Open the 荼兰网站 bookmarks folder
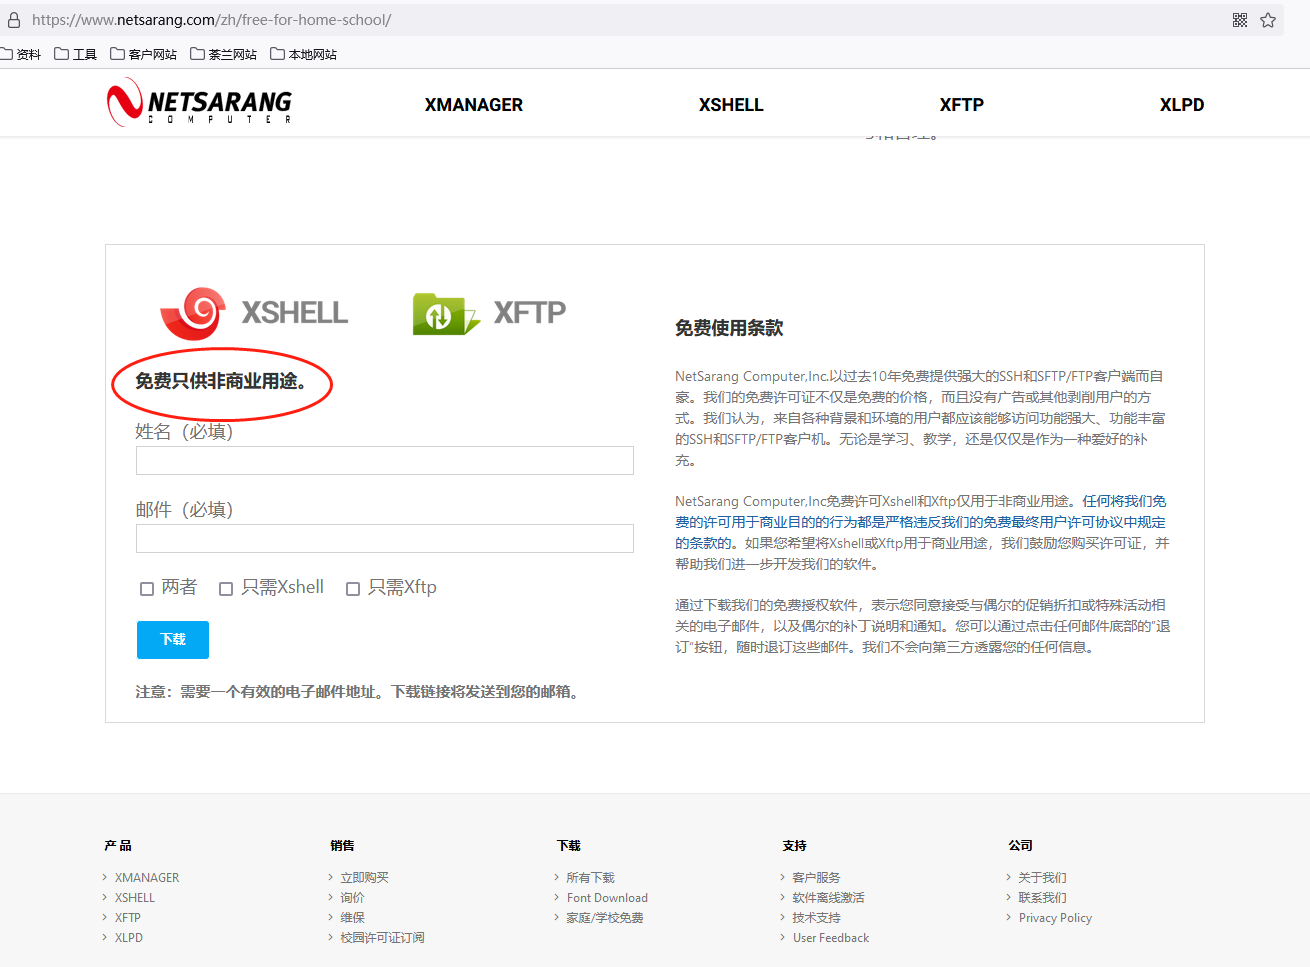This screenshot has width=1310, height=967. (x=224, y=54)
